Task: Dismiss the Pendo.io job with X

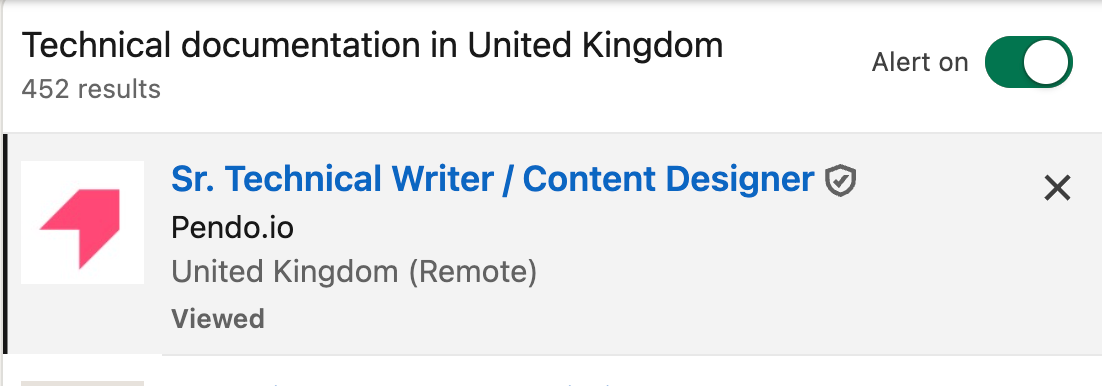Action: (1057, 188)
